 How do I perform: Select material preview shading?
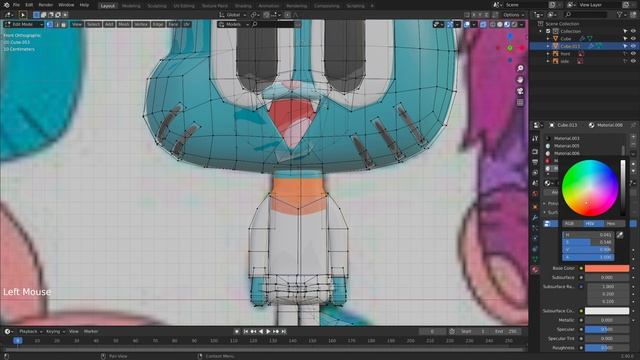tap(507, 24)
